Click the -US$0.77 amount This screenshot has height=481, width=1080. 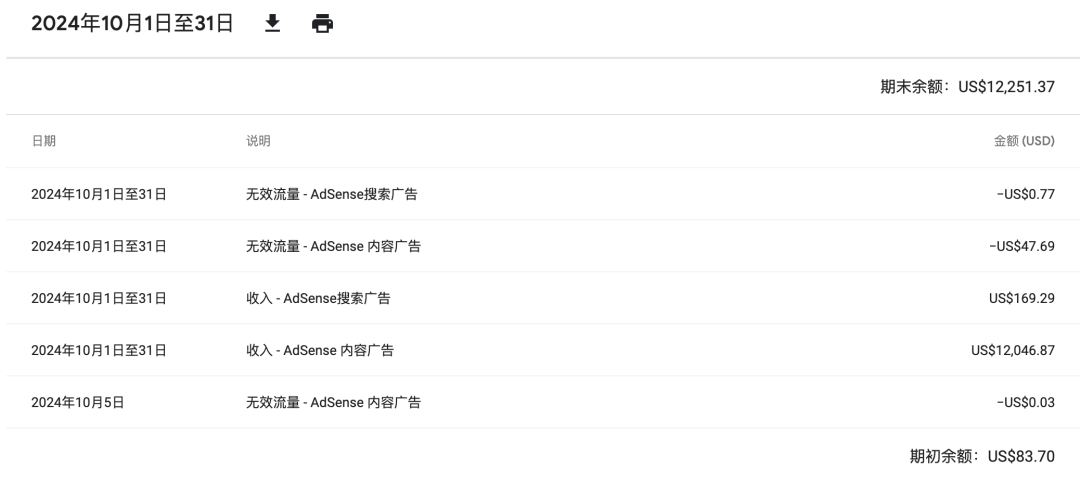pyautogui.click(x=1026, y=194)
